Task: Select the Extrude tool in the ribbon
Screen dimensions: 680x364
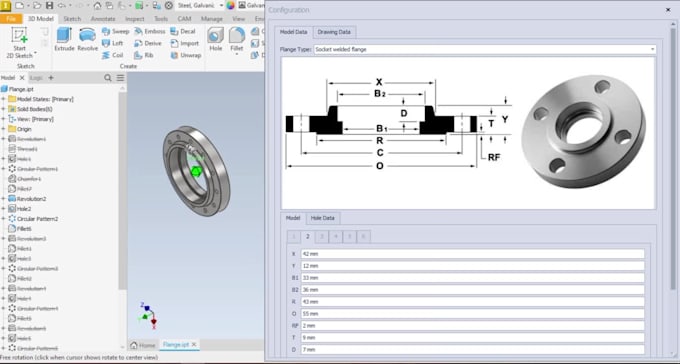Action: pos(64,39)
